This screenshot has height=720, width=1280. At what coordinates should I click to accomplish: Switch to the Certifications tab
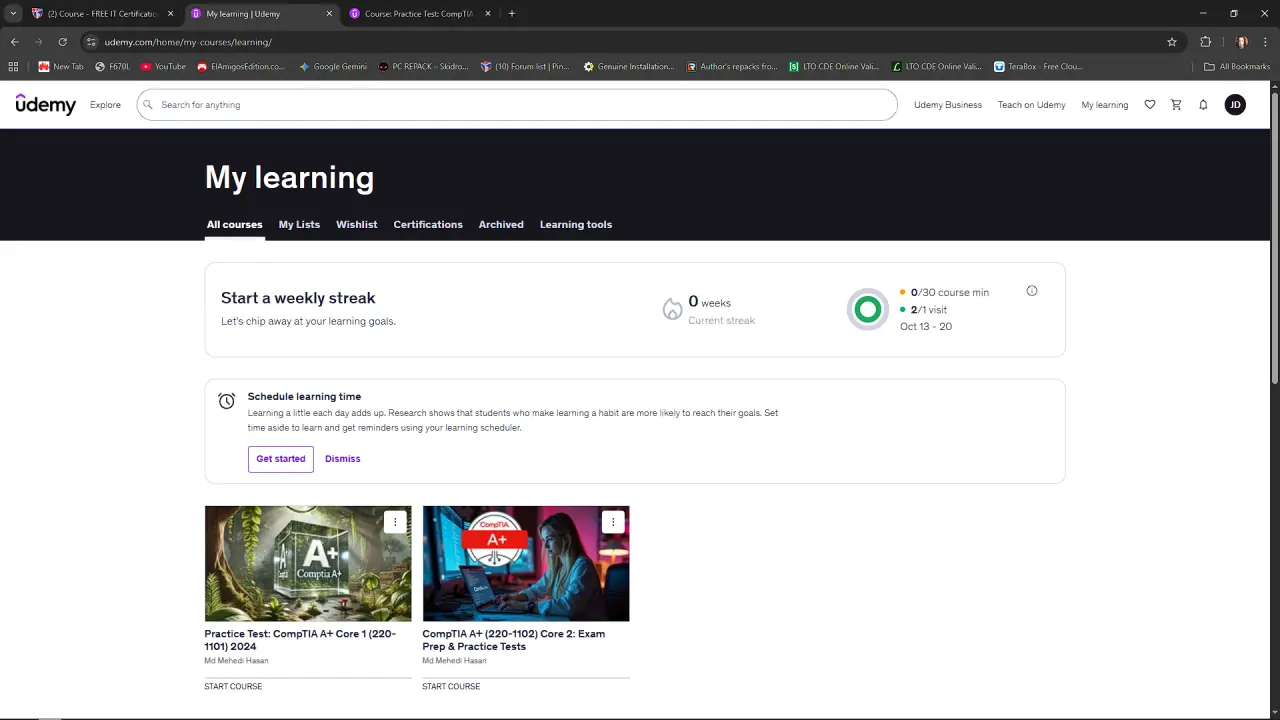pos(428,225)
